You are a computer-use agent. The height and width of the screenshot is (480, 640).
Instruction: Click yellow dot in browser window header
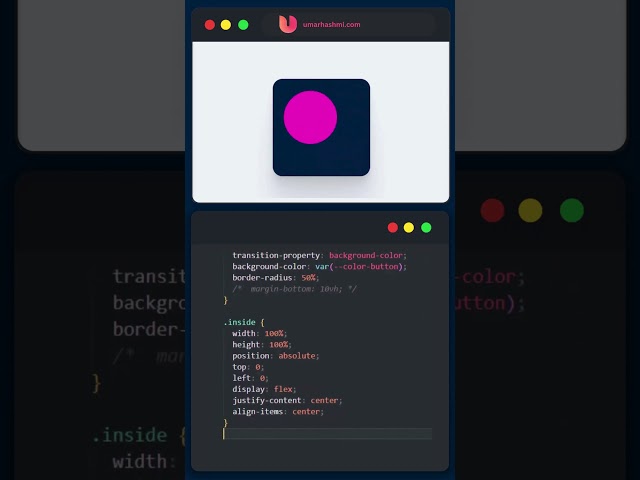pyautogui.click(x=226, y=25)
